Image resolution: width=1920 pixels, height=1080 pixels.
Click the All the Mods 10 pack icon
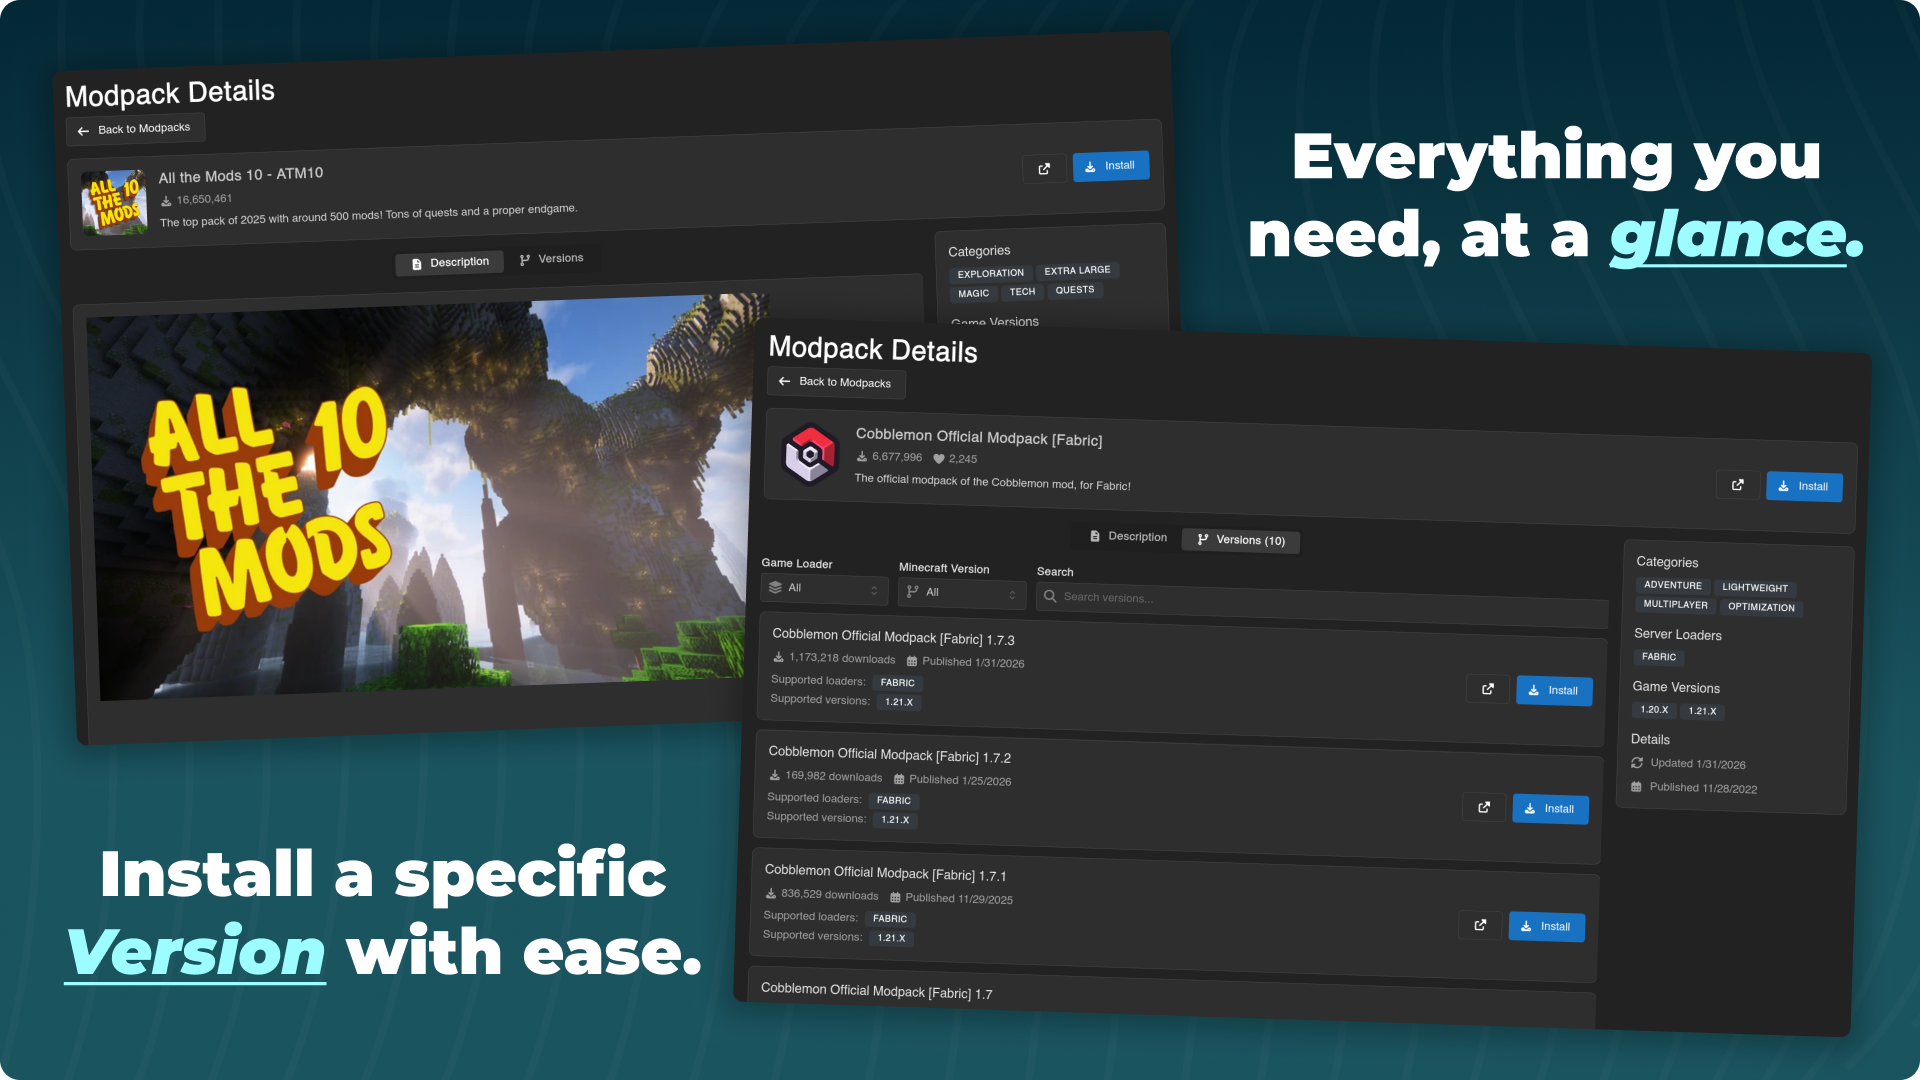point(114,202)
